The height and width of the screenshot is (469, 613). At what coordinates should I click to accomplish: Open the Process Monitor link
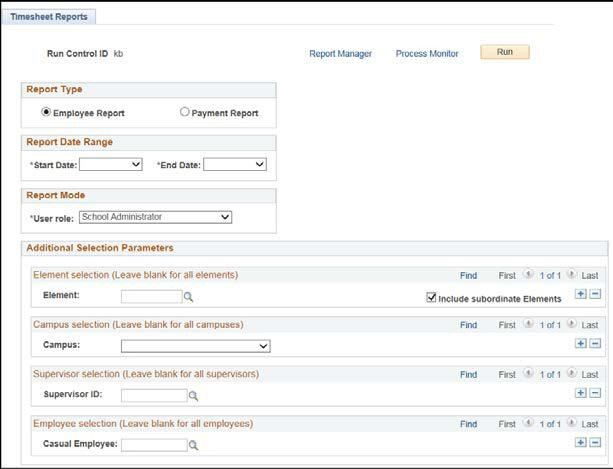(427, 54)
